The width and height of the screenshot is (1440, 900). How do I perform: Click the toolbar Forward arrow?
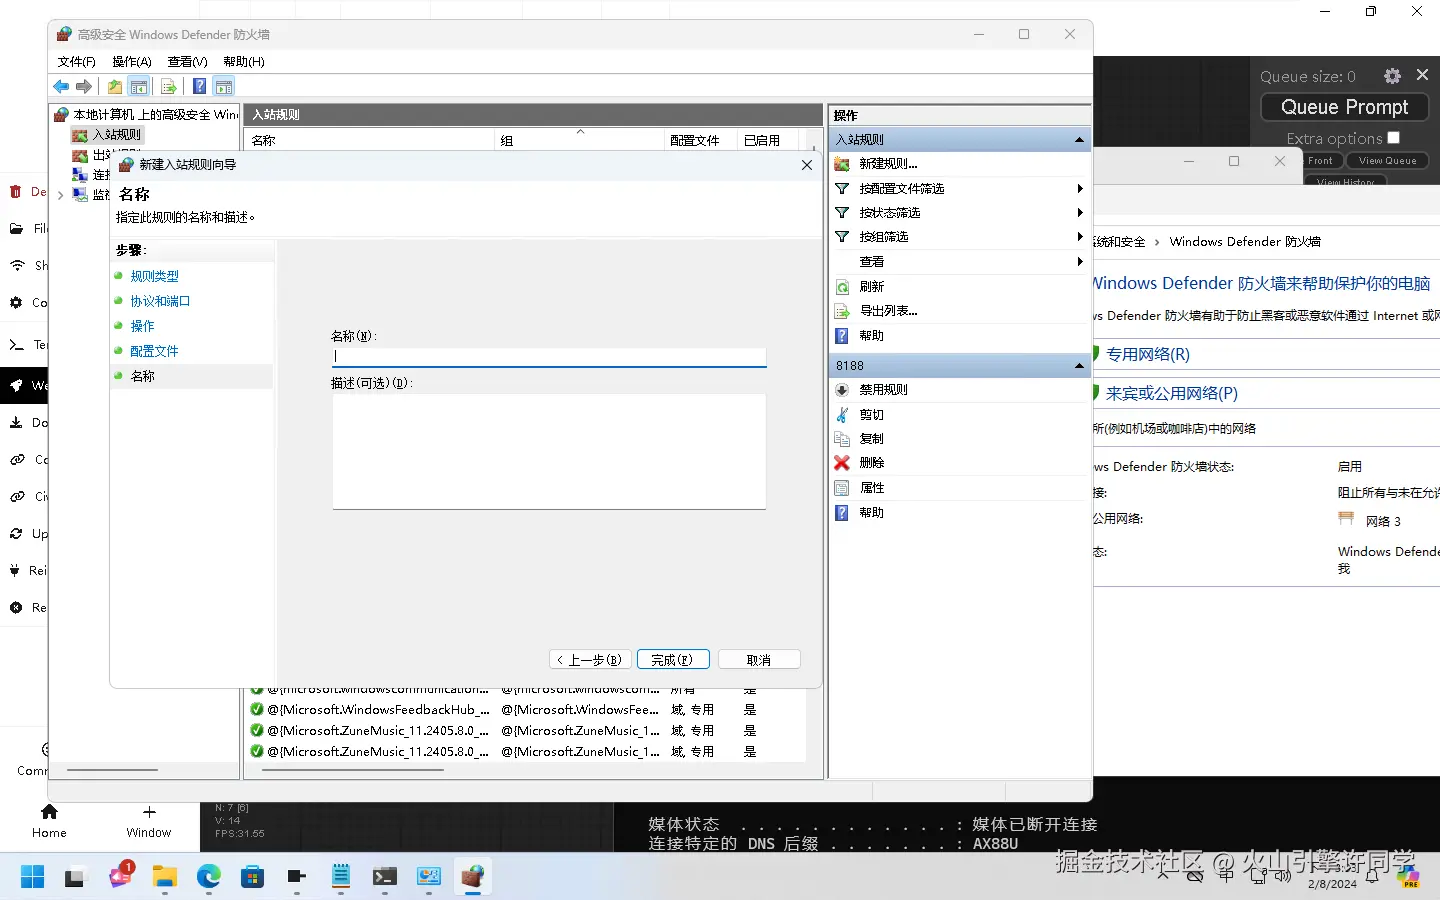(84, 87)
